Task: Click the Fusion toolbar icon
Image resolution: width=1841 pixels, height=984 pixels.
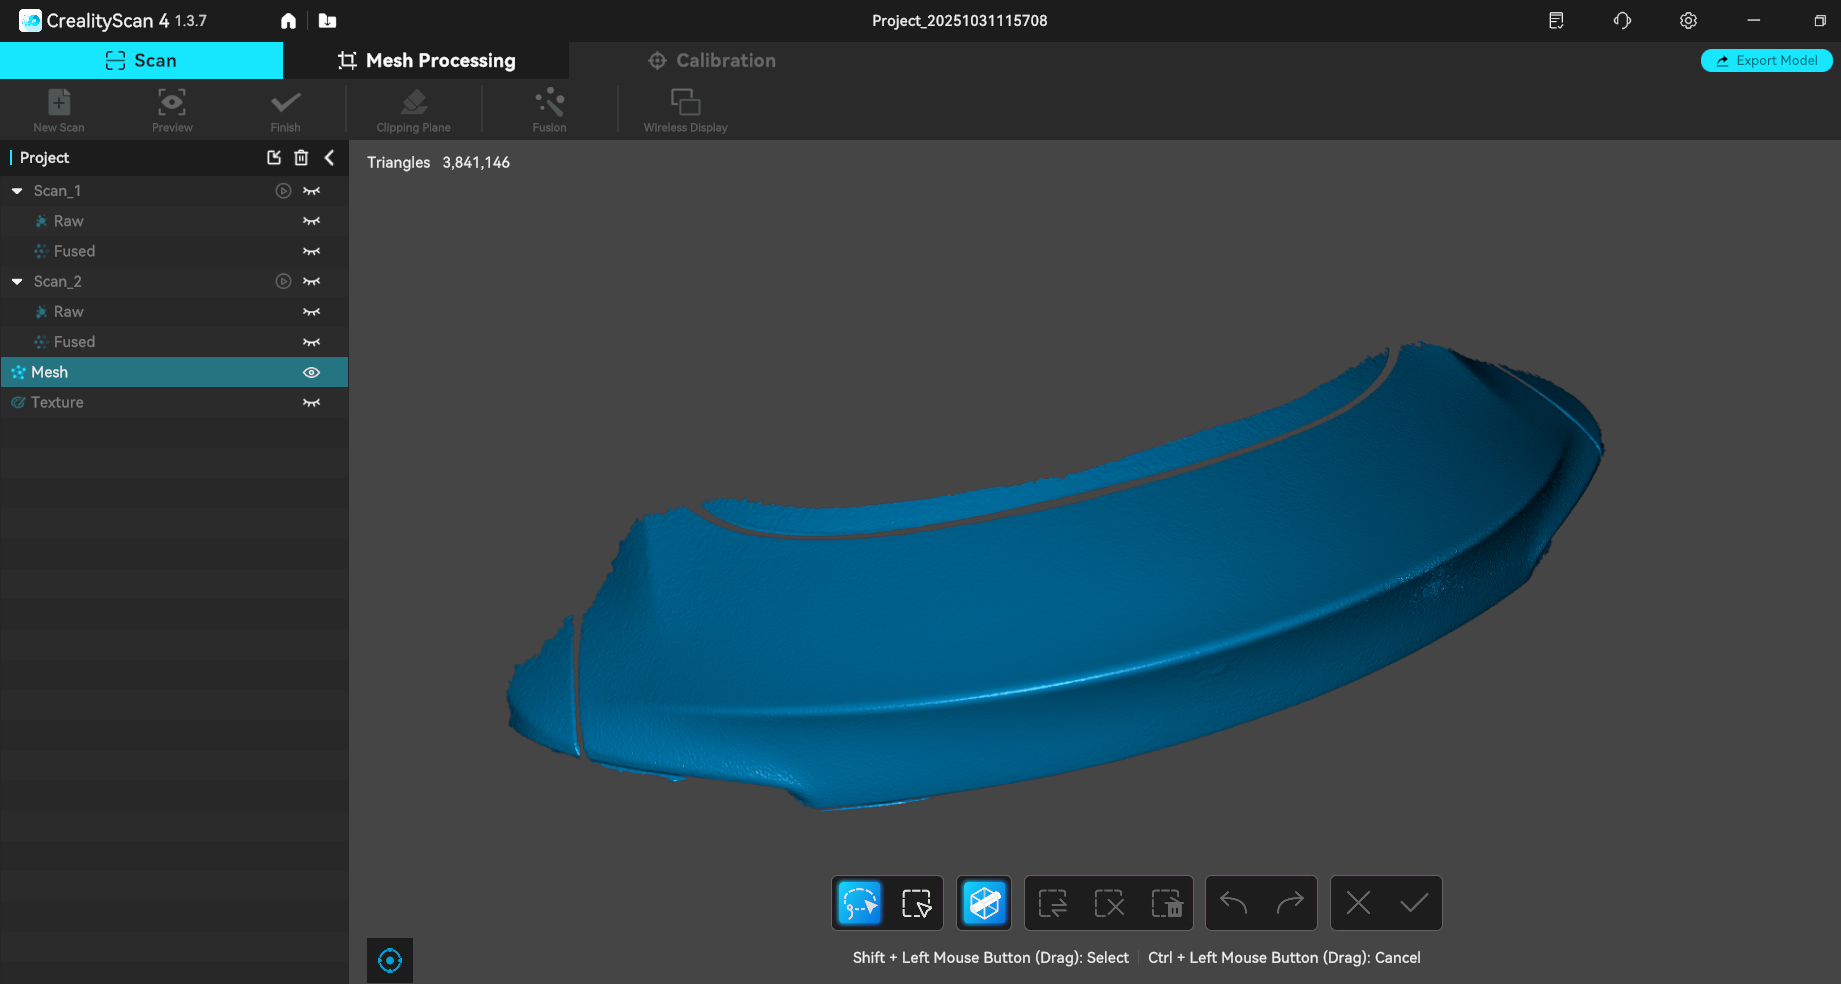Action: click(x=549, y=109)
